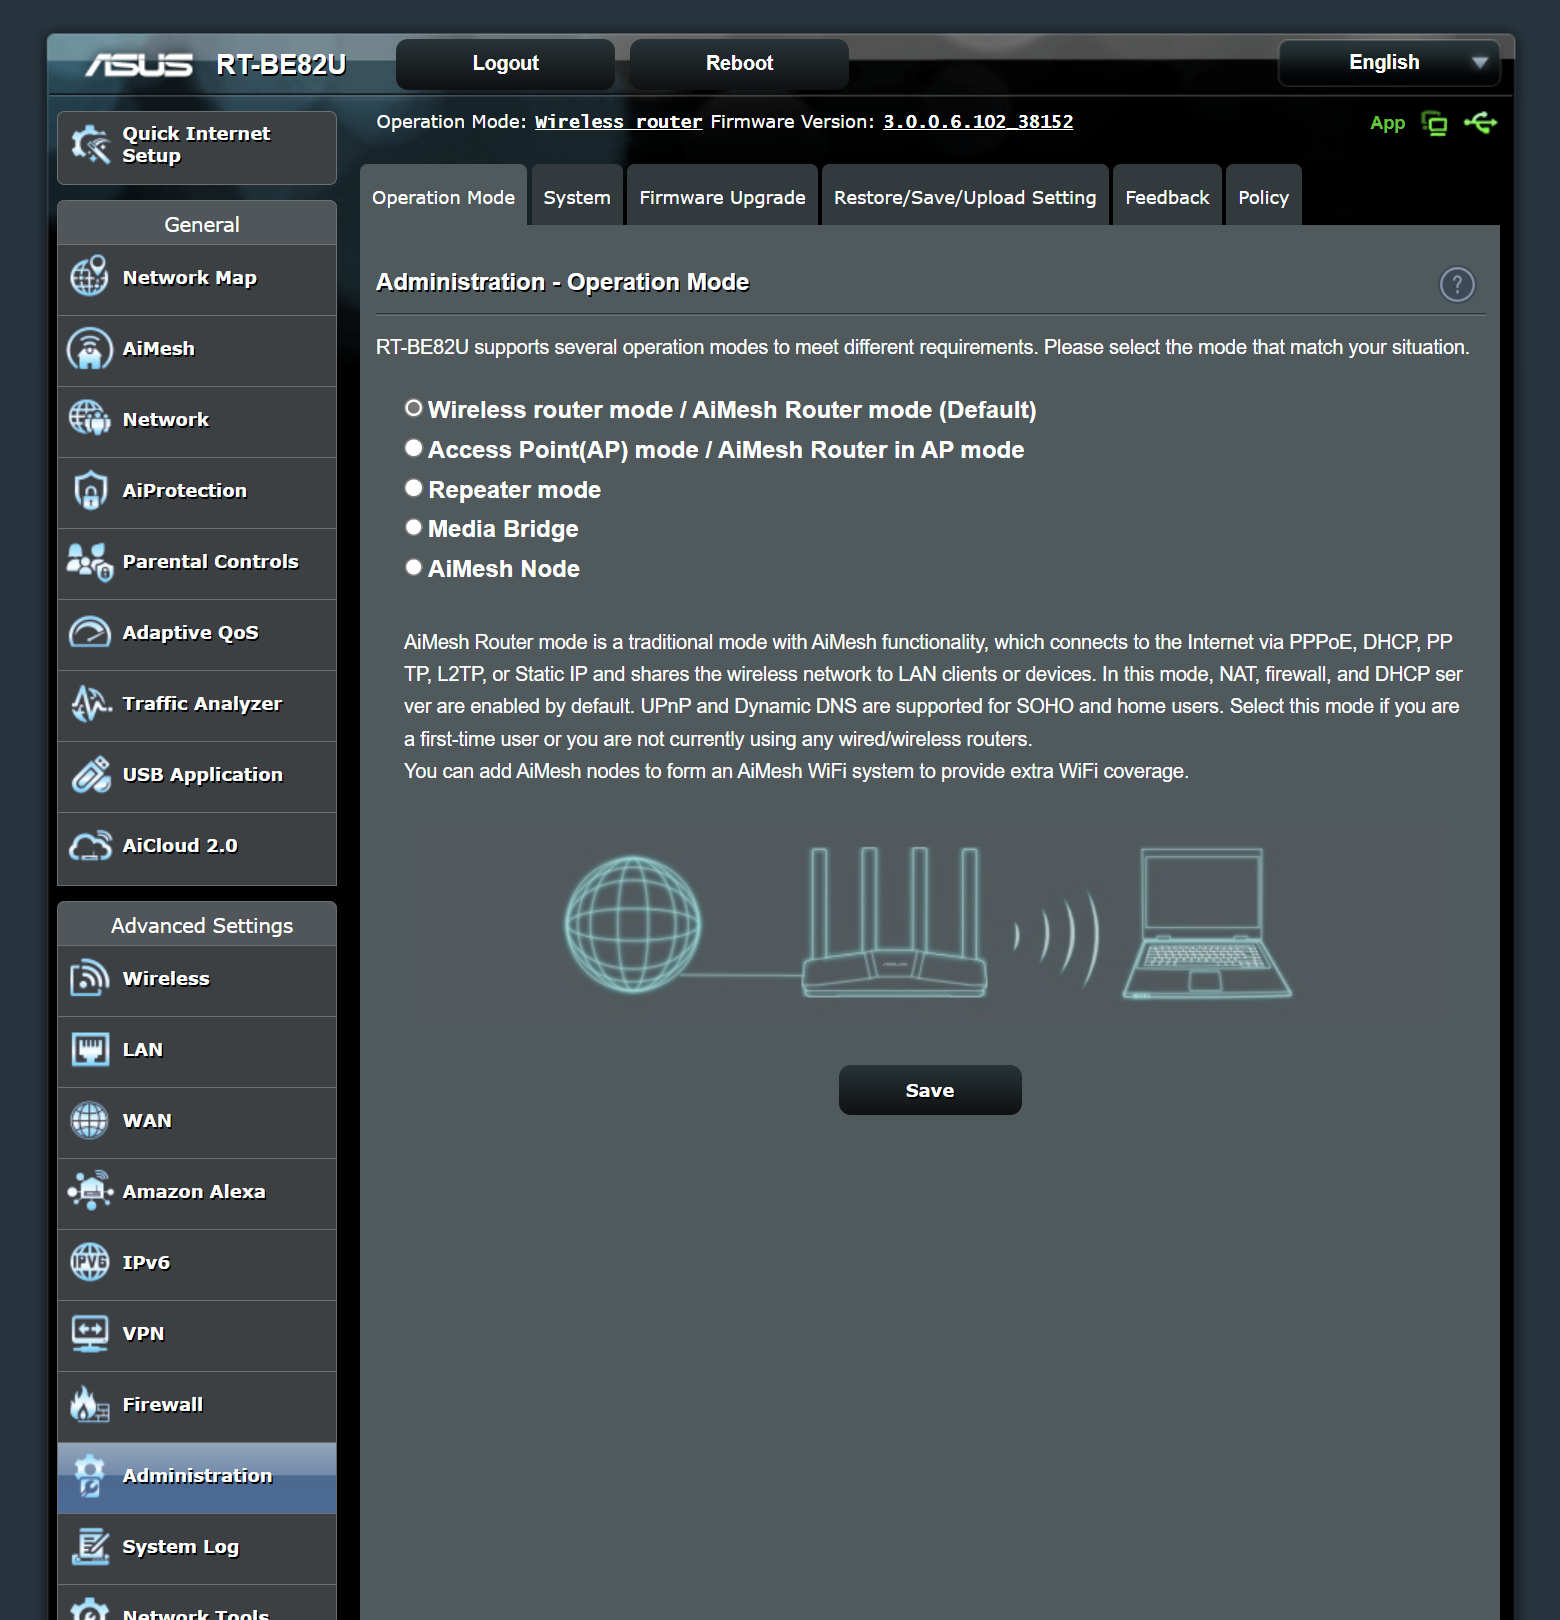Switch to the Operation Mode tab
The image size is (1560, 1620).
[x=443, y=196]
